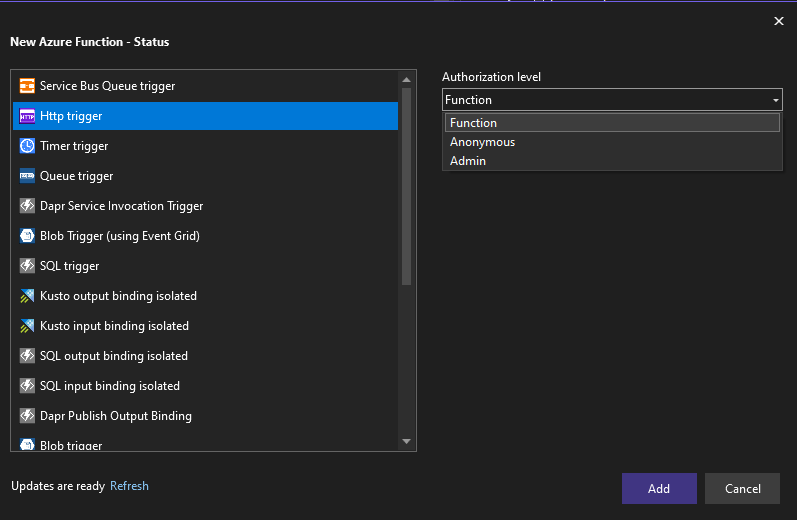
Task: Click the Dapr Publish Output Binding icon
Action: point(27,416)
